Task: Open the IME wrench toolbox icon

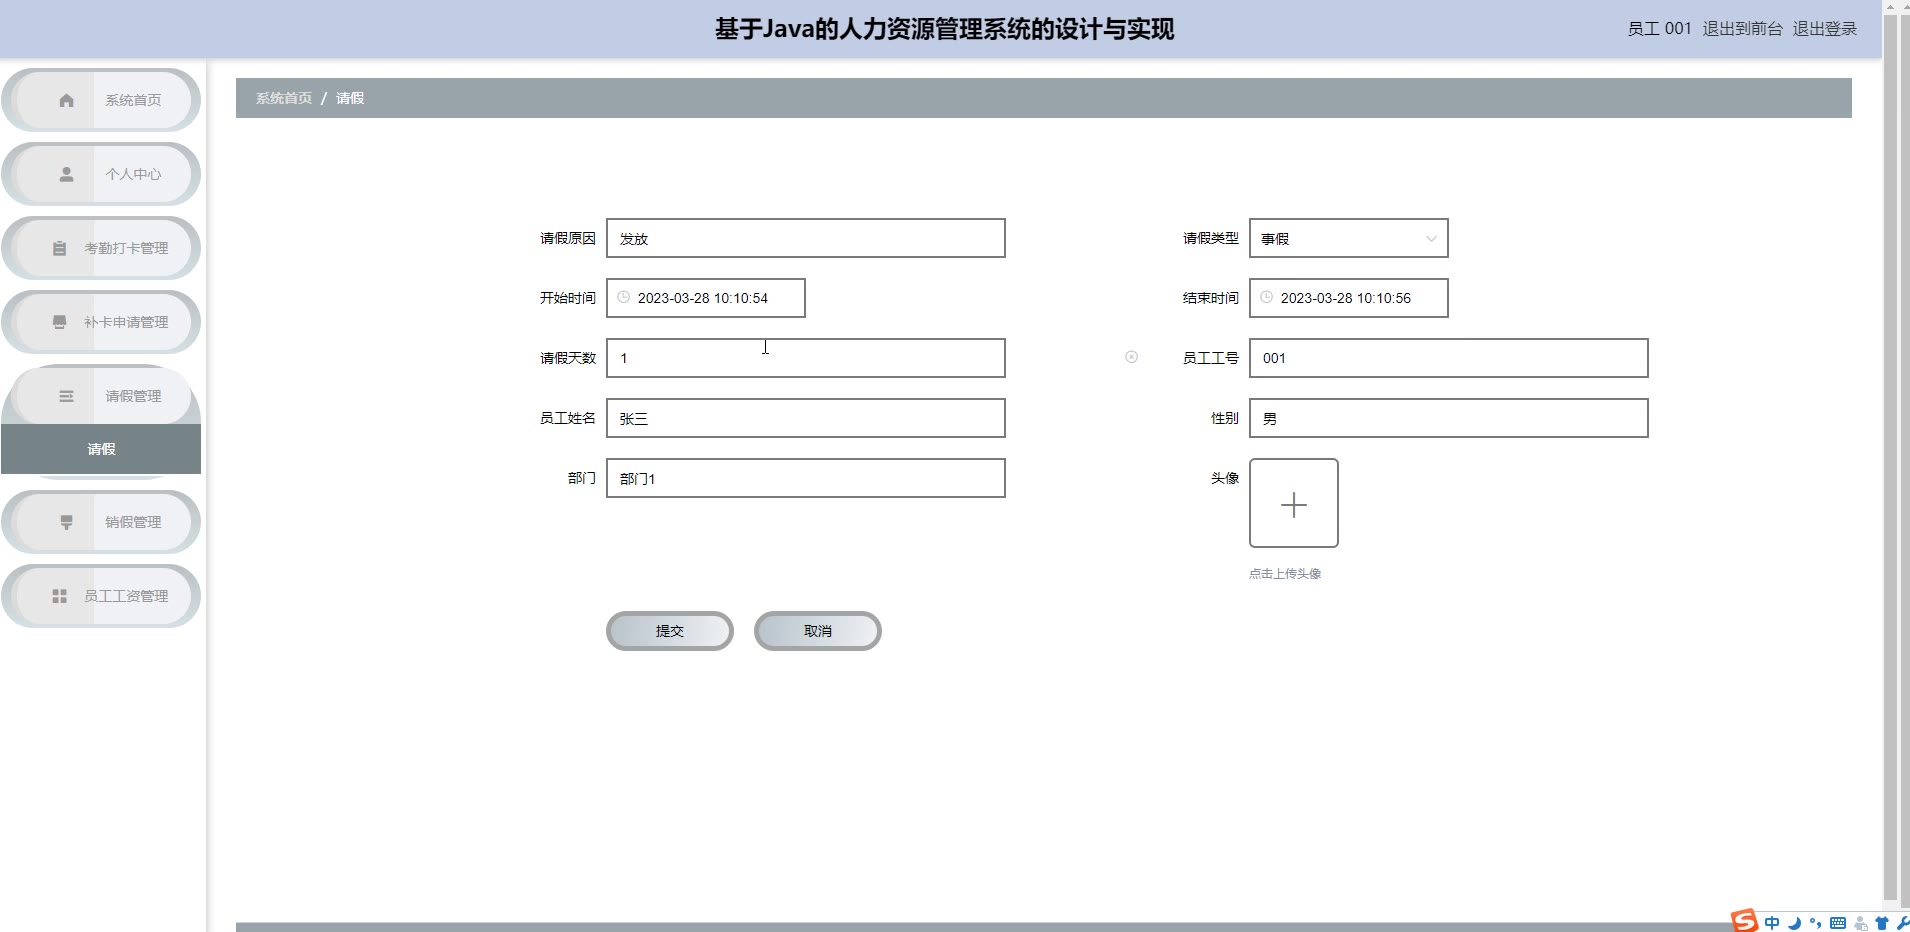Action: coord(1902,924)
